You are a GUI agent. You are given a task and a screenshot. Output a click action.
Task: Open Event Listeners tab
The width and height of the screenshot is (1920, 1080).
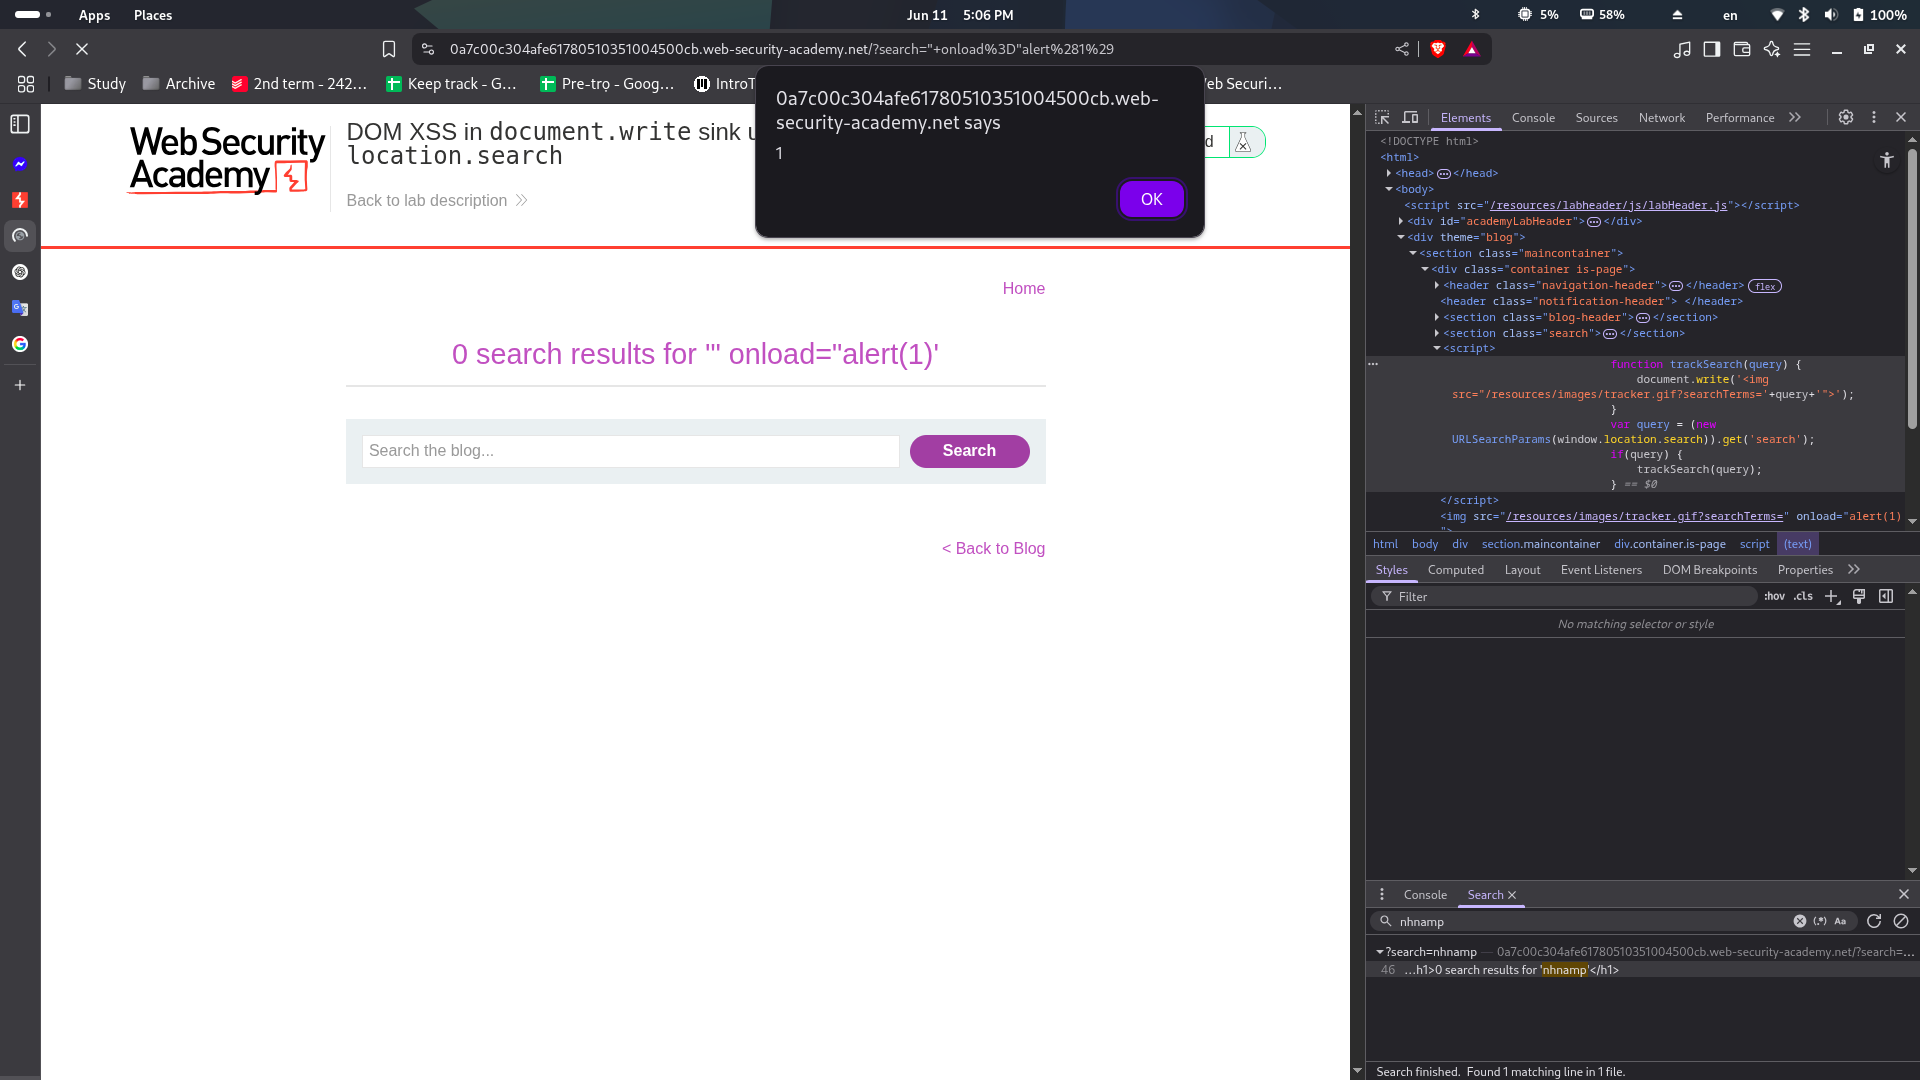(1601, 569)
